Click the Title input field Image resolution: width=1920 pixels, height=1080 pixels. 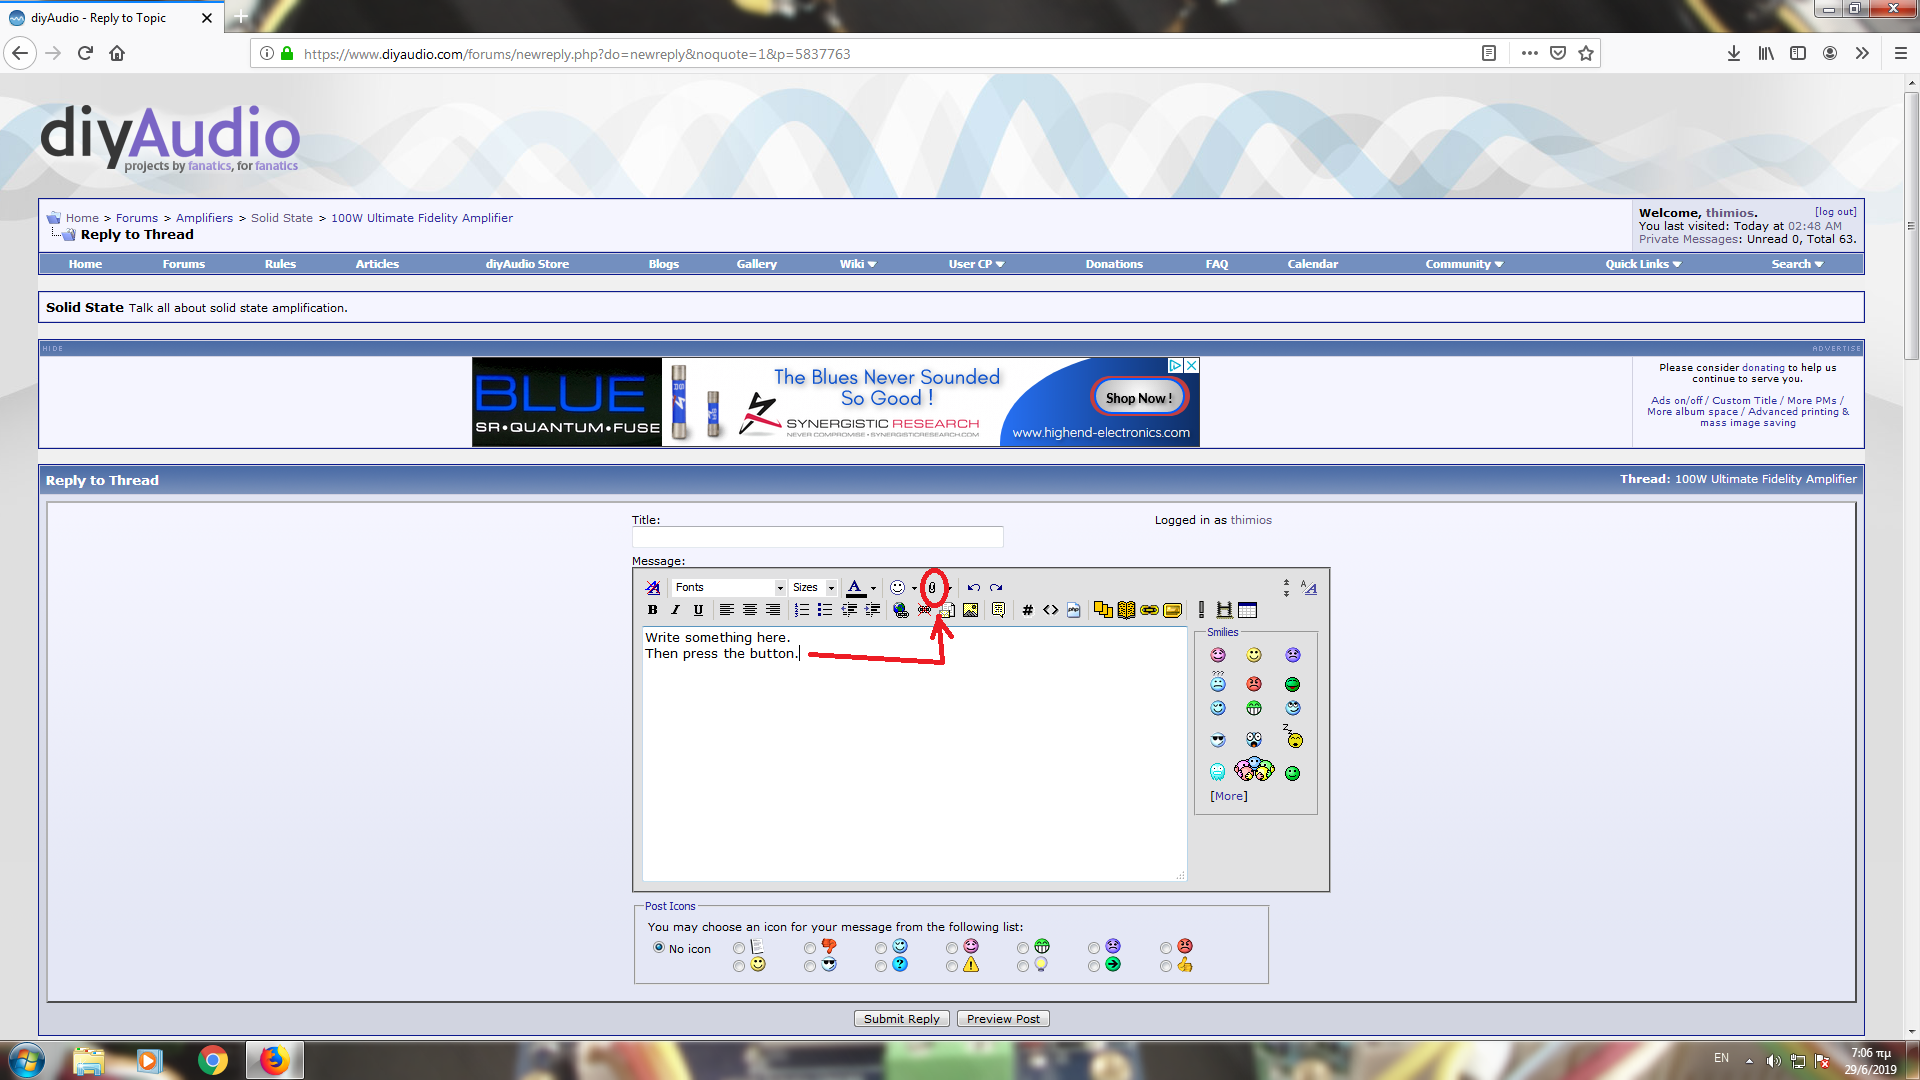817,537
